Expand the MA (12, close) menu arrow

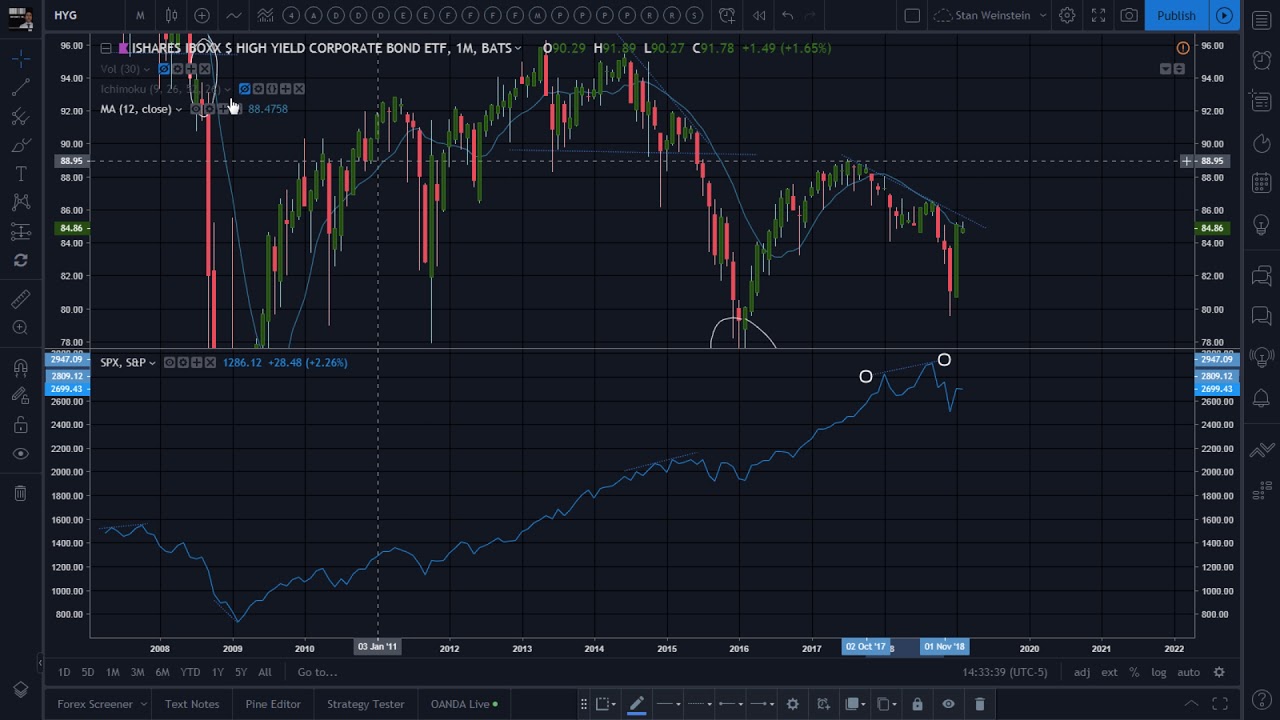click(x=178, y=109)
